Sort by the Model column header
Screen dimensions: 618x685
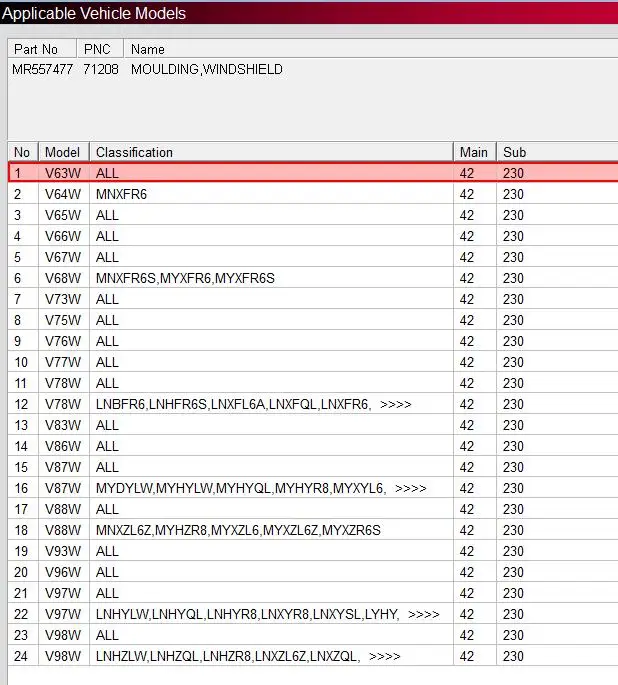point(64,152)
